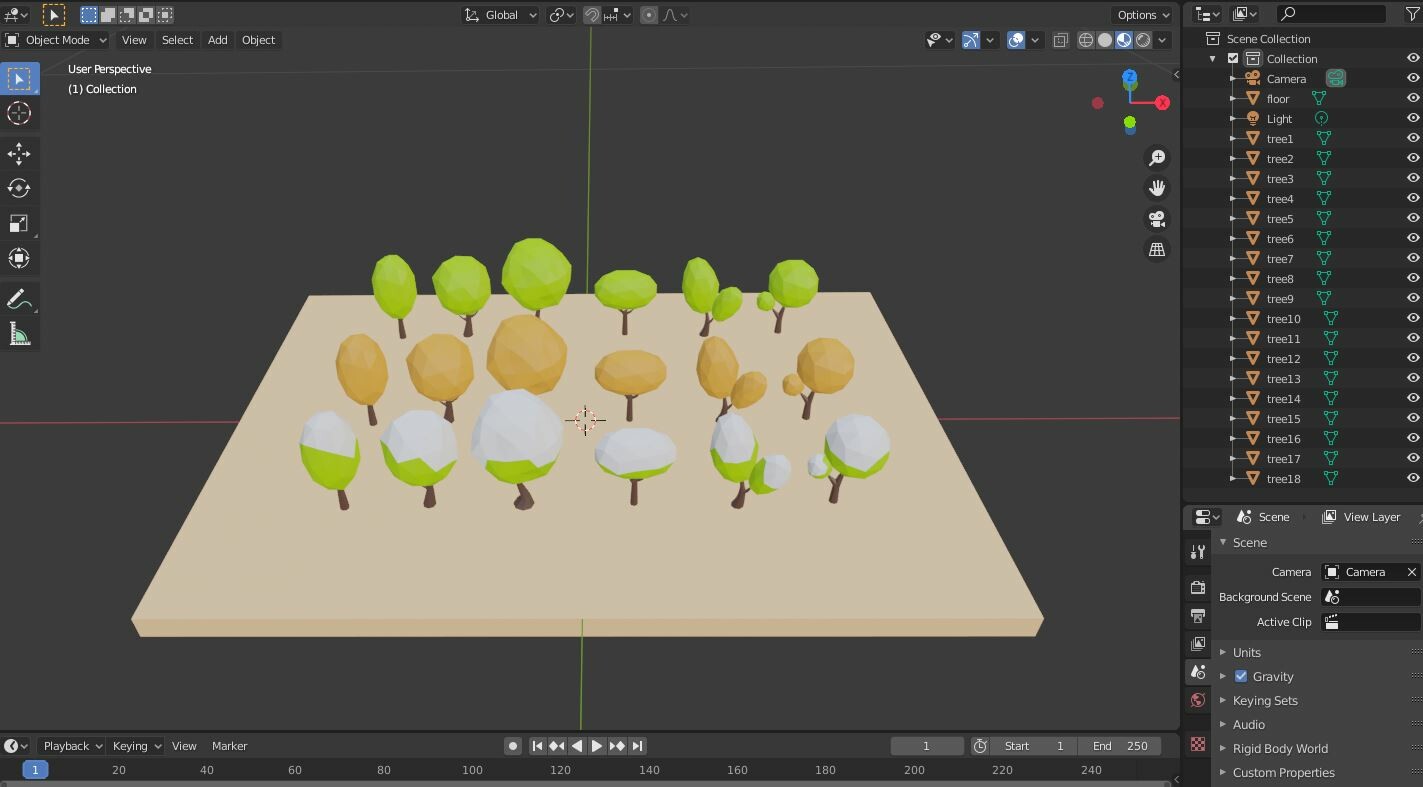Viewport: 1423px width, 787px height.
Task: Open the Scene properties tab
Action: coord(1197,672)
